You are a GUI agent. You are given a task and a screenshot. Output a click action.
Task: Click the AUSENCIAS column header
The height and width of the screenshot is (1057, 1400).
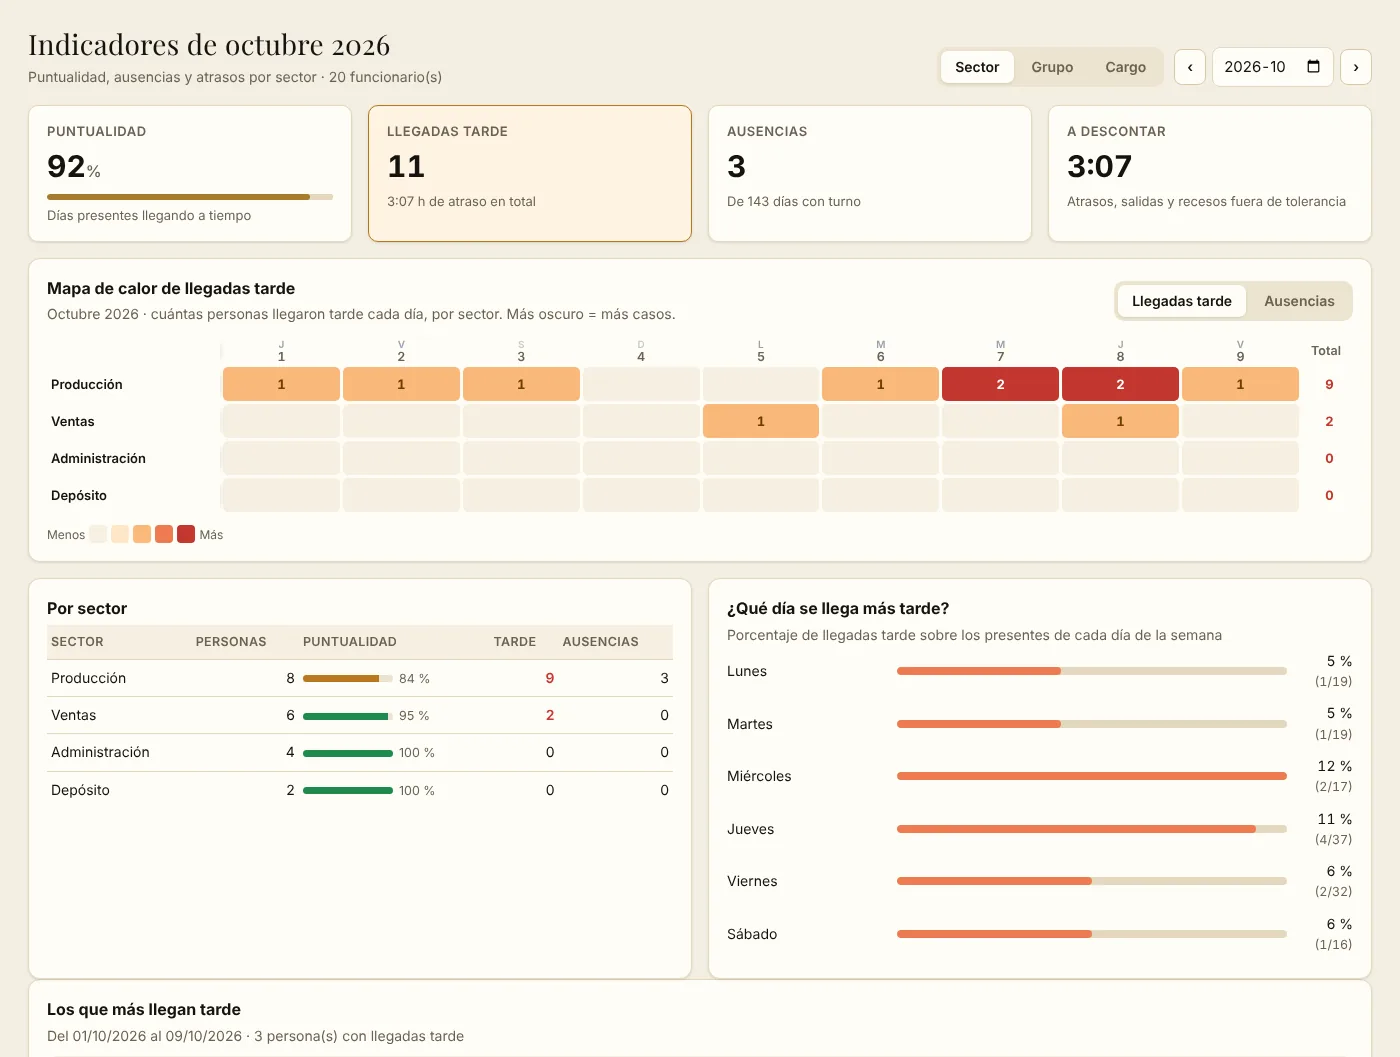point(600,642)
